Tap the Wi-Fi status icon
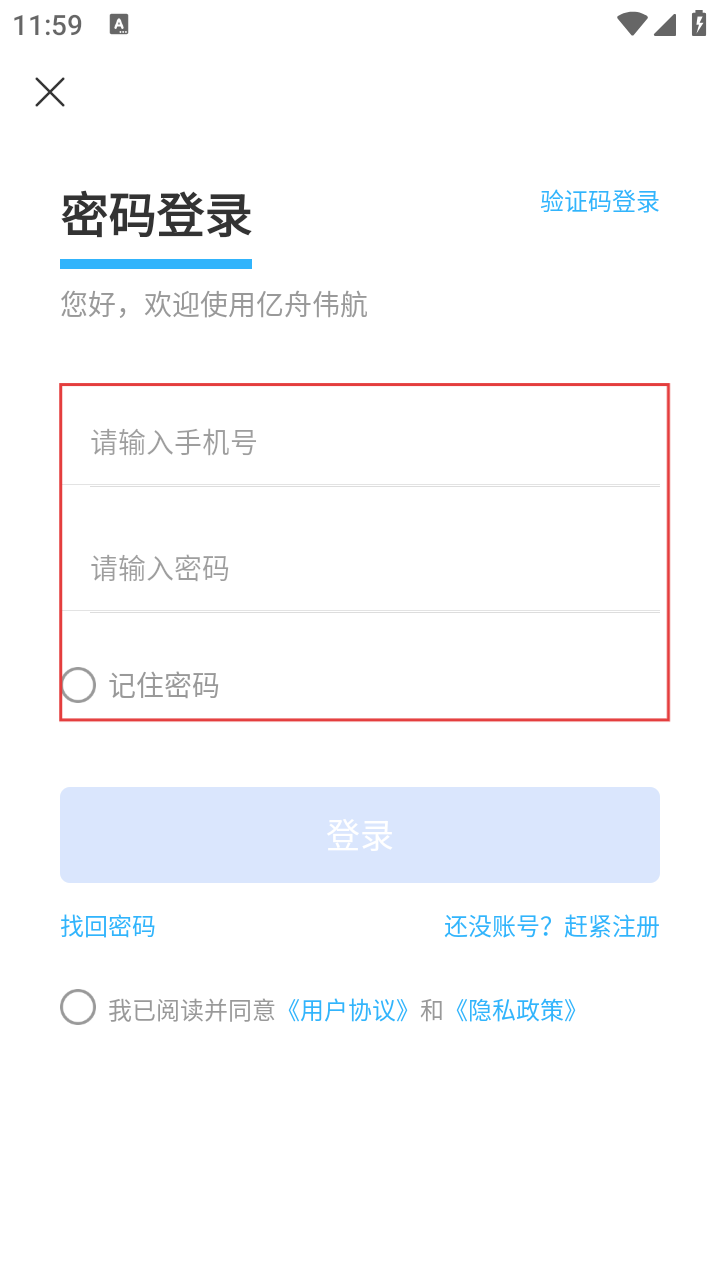The height and width of the screenshot is (1280, 720). click(632, 24)
